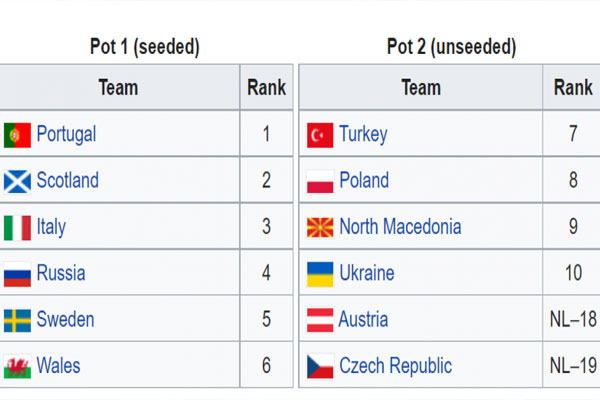Click the Scotland flag icon
The image size is (600, 400).
coord(17,181)
